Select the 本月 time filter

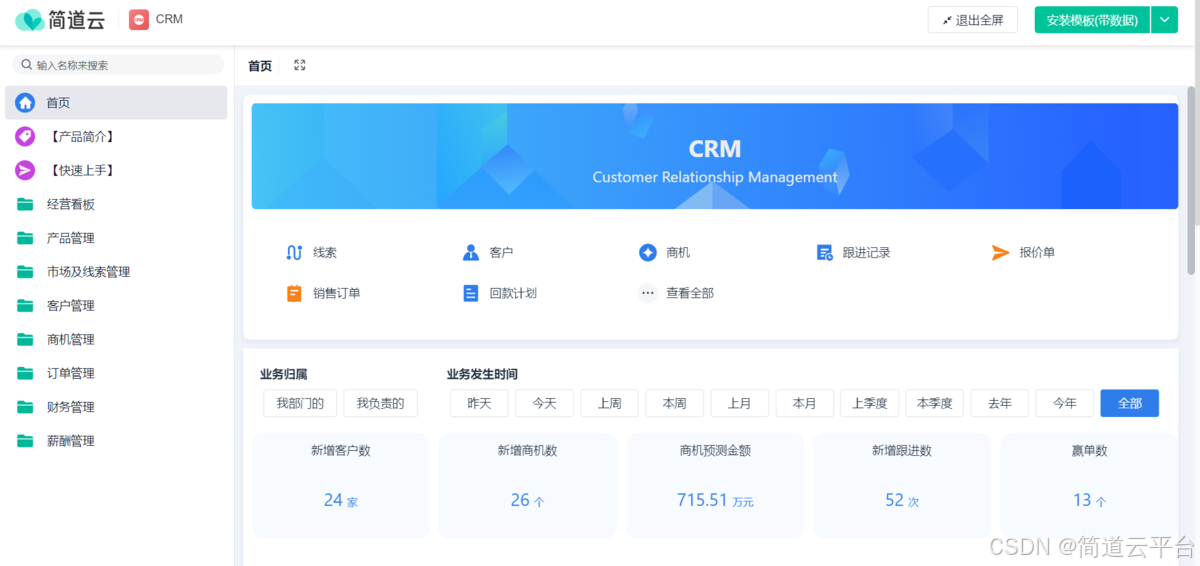pyautogui.click(x=805, y=403)
